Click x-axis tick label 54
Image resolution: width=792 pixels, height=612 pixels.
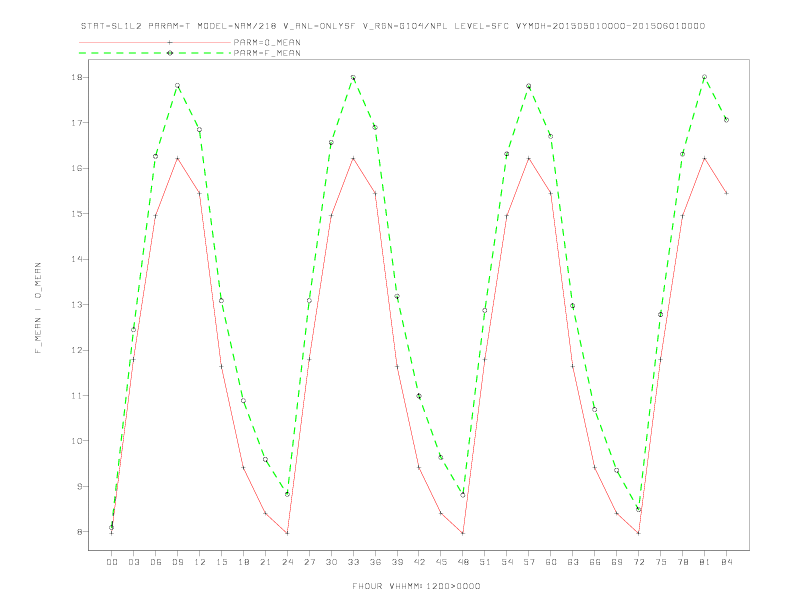507,562
